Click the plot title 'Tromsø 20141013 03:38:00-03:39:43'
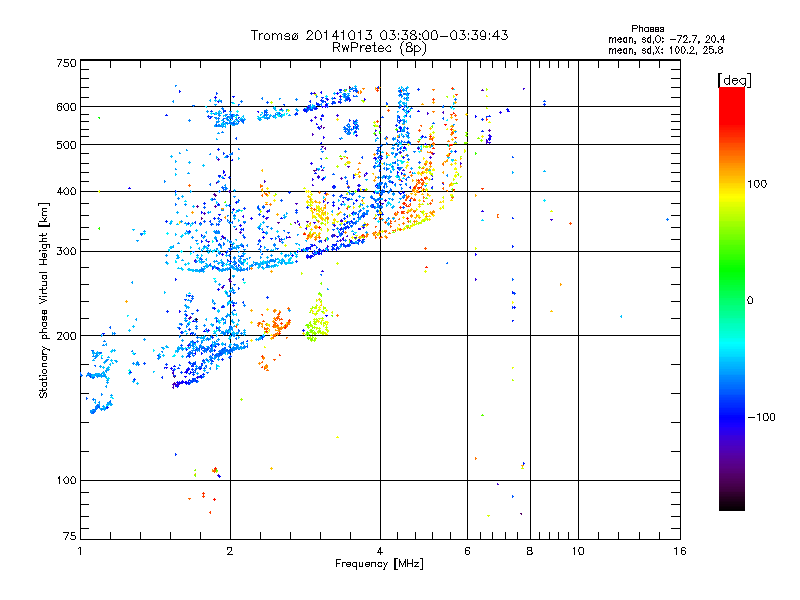Image resolution: width=800 pixels, height=600 pixels. (x=379, y=35)
